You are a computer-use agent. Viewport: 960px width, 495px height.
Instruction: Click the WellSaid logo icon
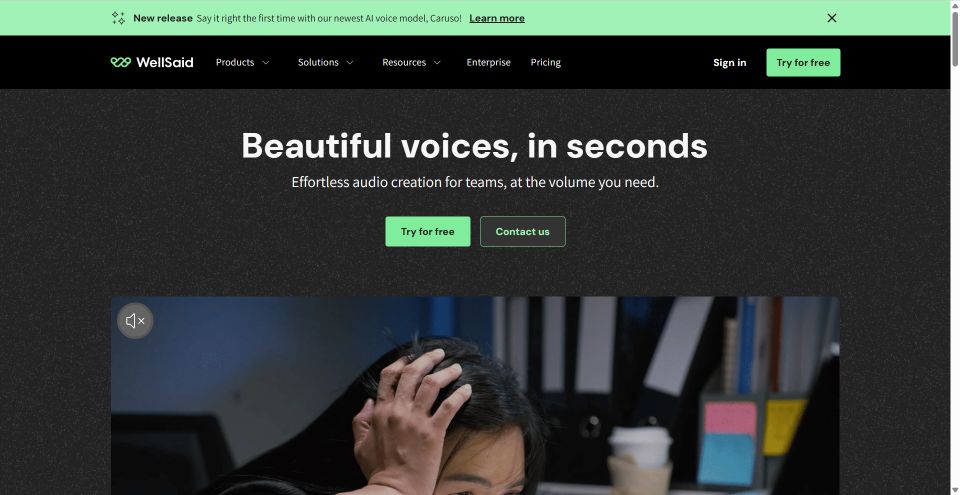pyautogui.click(x=121, y=62)
